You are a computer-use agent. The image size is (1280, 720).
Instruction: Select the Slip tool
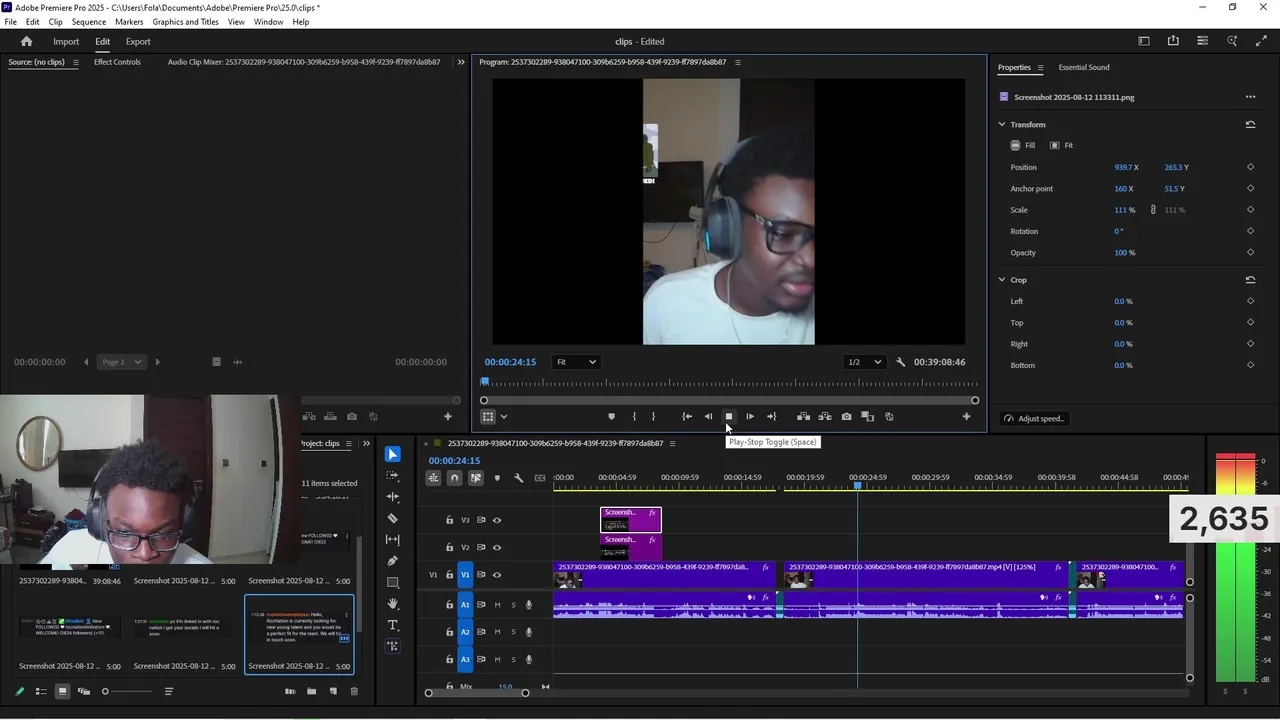392,540
